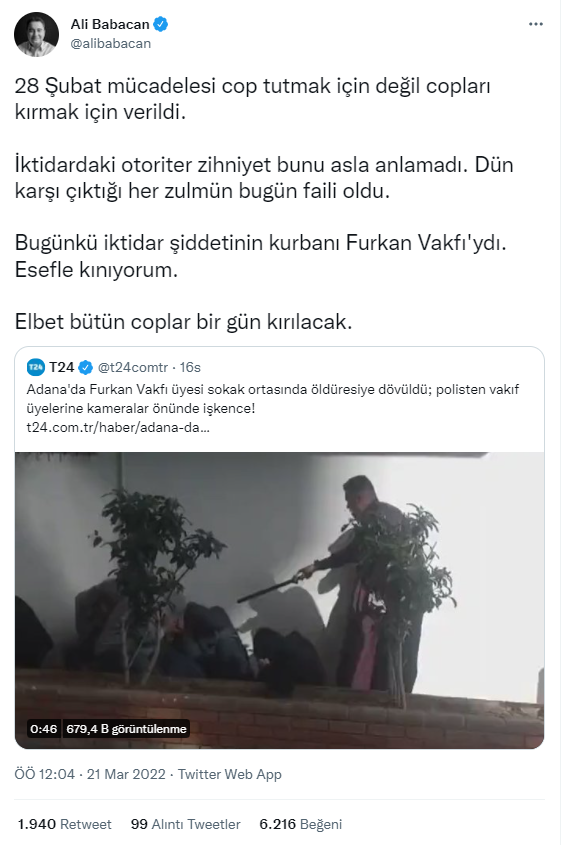Screen dimensions: 561x845
Task: Click the Twitter Web App source label
Action: 230,774
